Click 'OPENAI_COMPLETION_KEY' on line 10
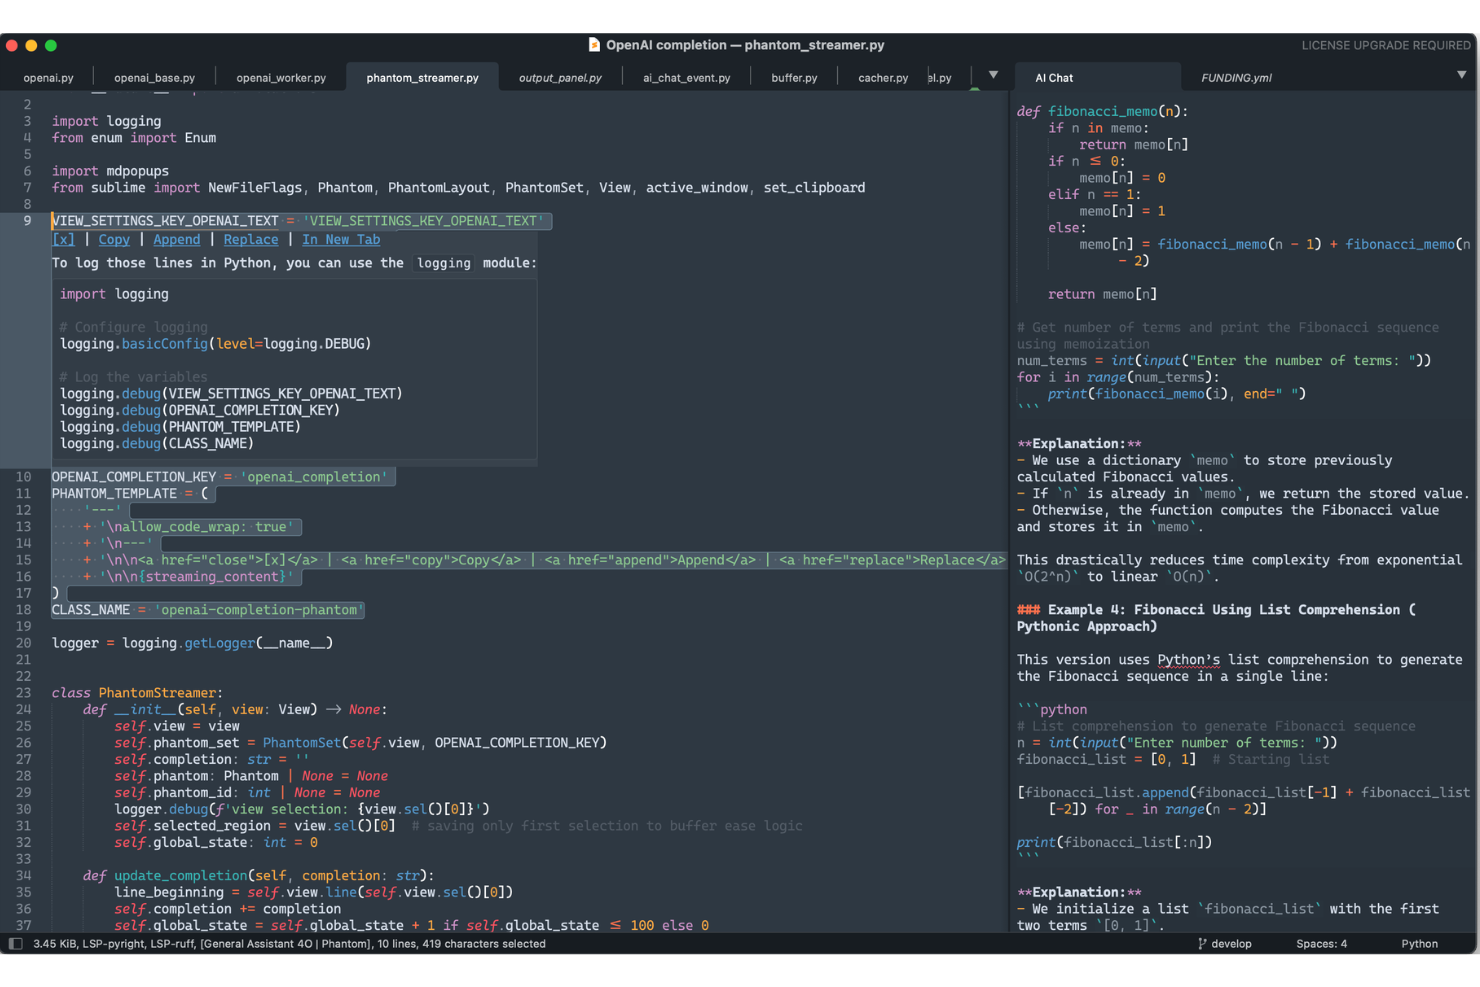 point(134,476)
